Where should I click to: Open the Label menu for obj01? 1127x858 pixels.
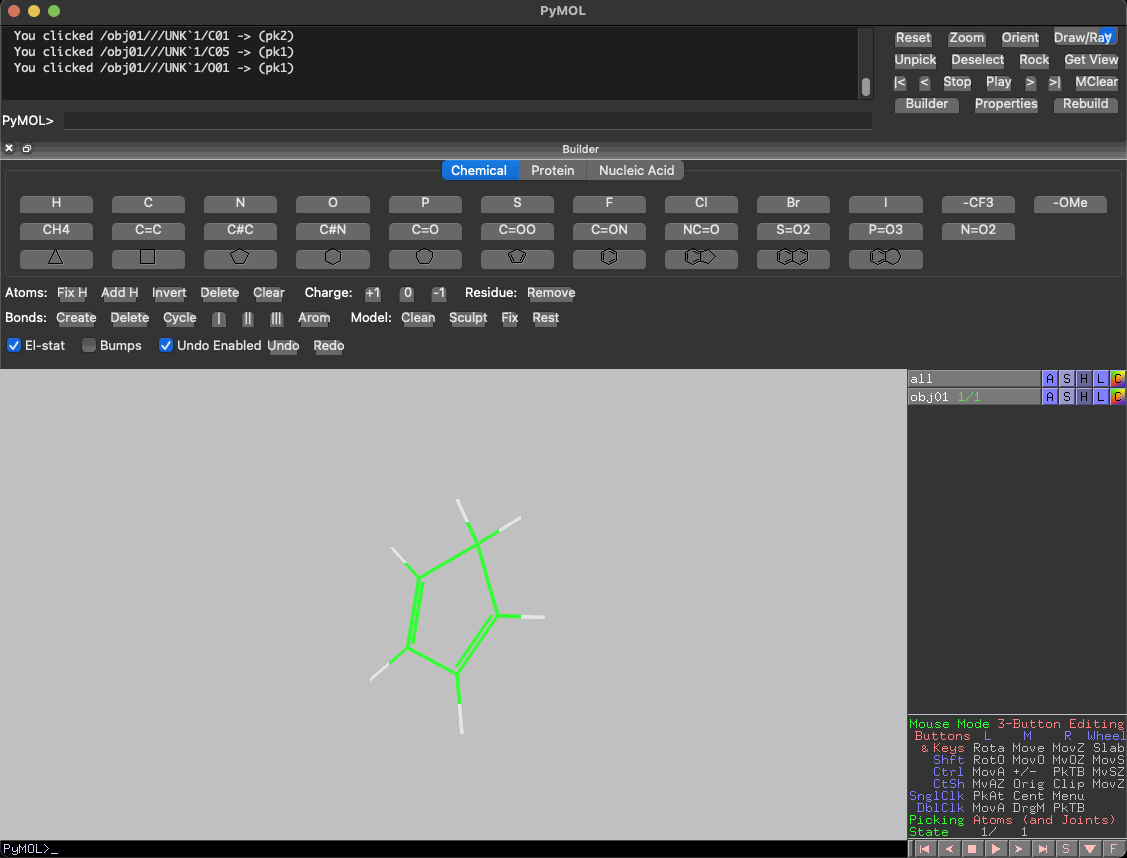(1100, 397)
